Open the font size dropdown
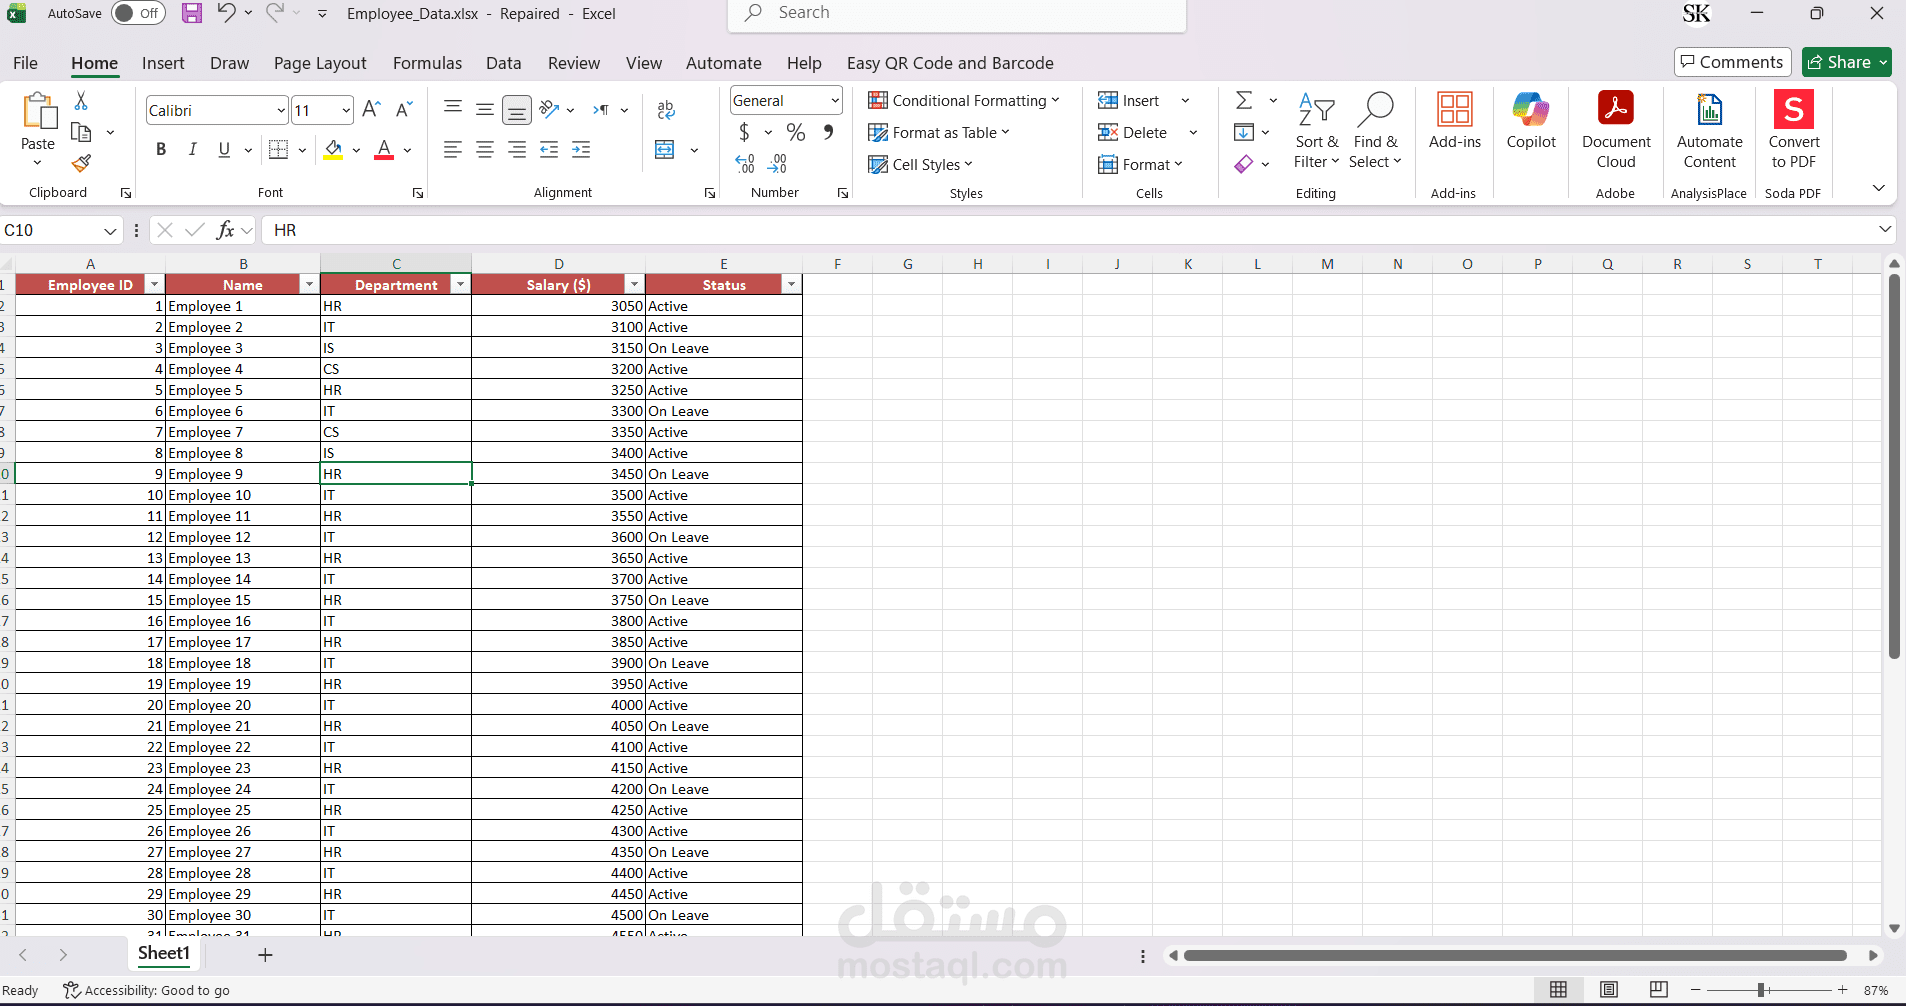The height and width of the screenshot is (1006, 1906). [346, 110]
